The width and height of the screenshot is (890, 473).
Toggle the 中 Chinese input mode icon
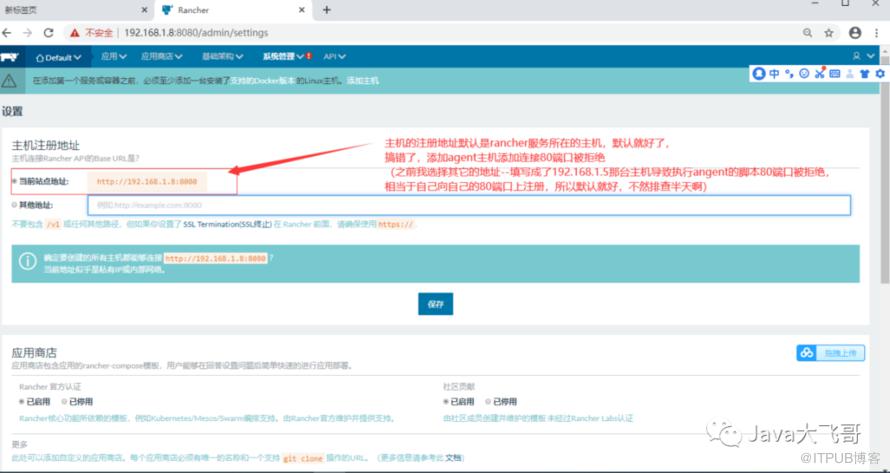774,73
